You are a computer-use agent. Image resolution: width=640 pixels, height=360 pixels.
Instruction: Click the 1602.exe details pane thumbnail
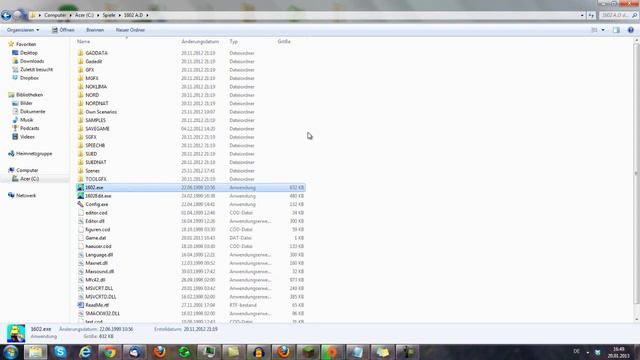(16, 333)
